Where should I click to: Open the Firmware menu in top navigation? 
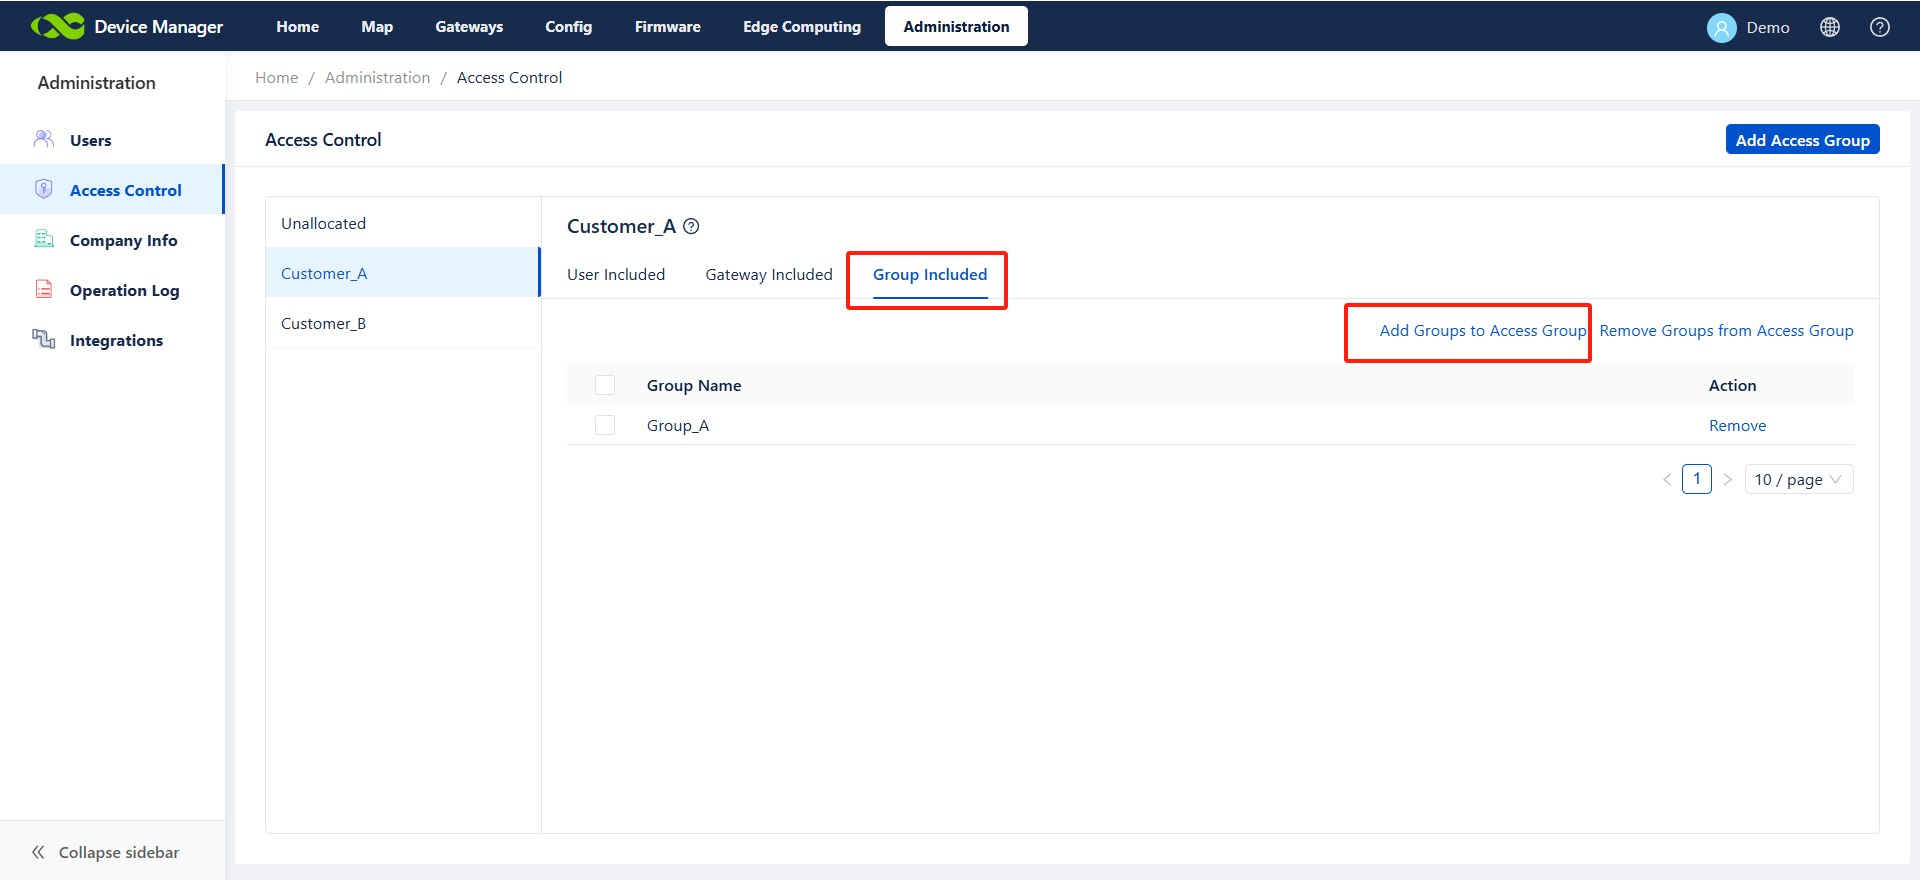point(667,27)
